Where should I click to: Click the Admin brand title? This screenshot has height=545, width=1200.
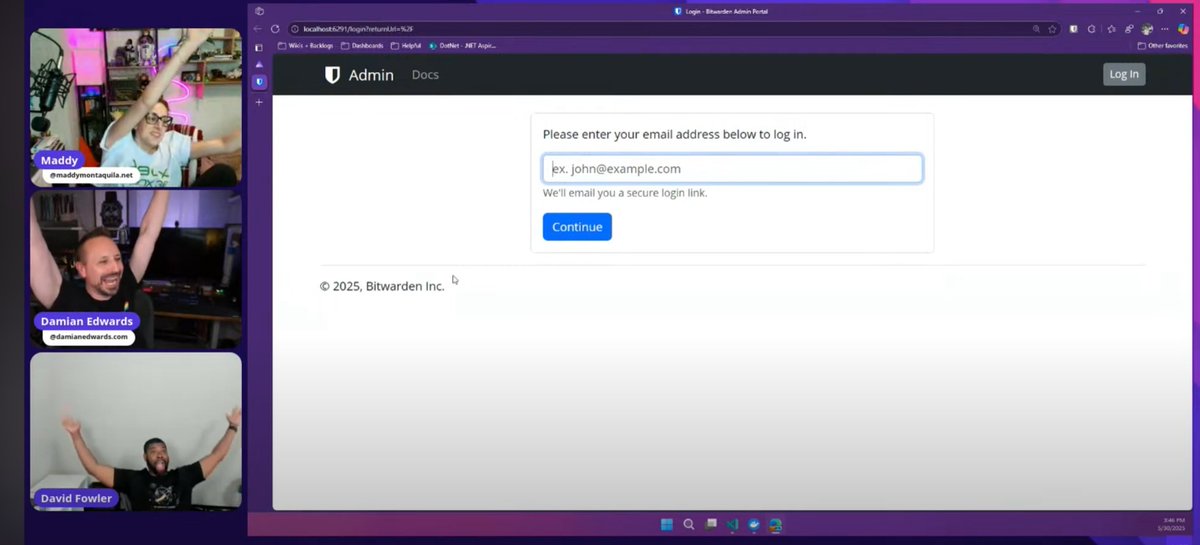click(371, 75)
